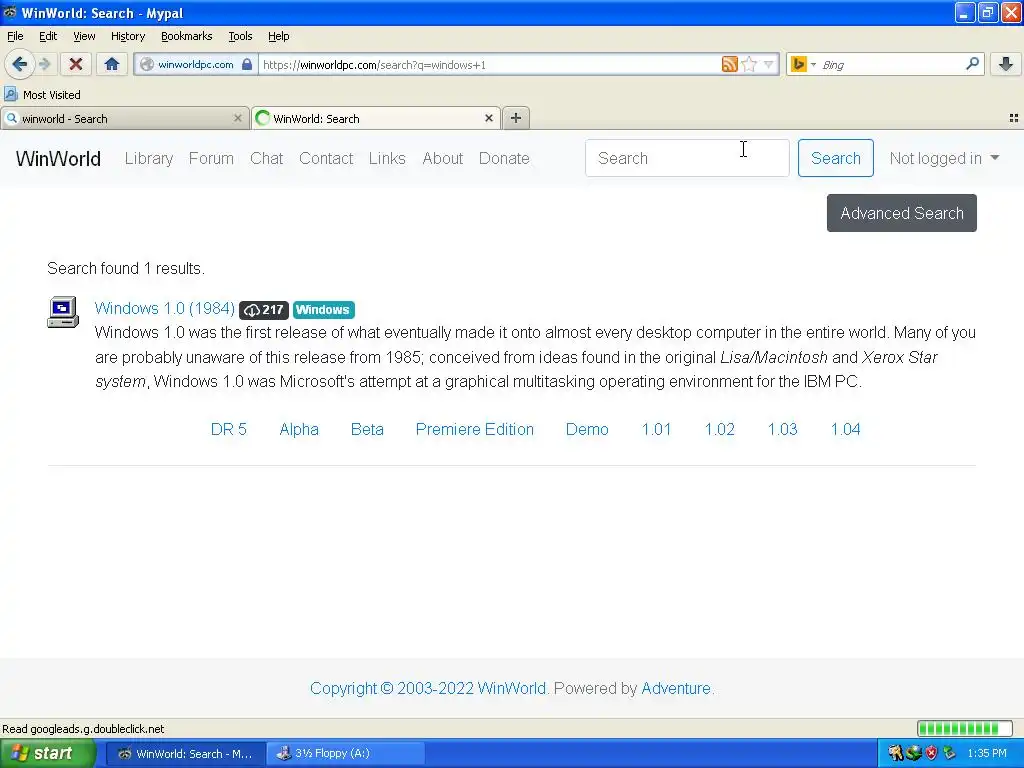The image size is (1024, 768).
Task: Click the WinWorld site search field
Action: point(687,158)
